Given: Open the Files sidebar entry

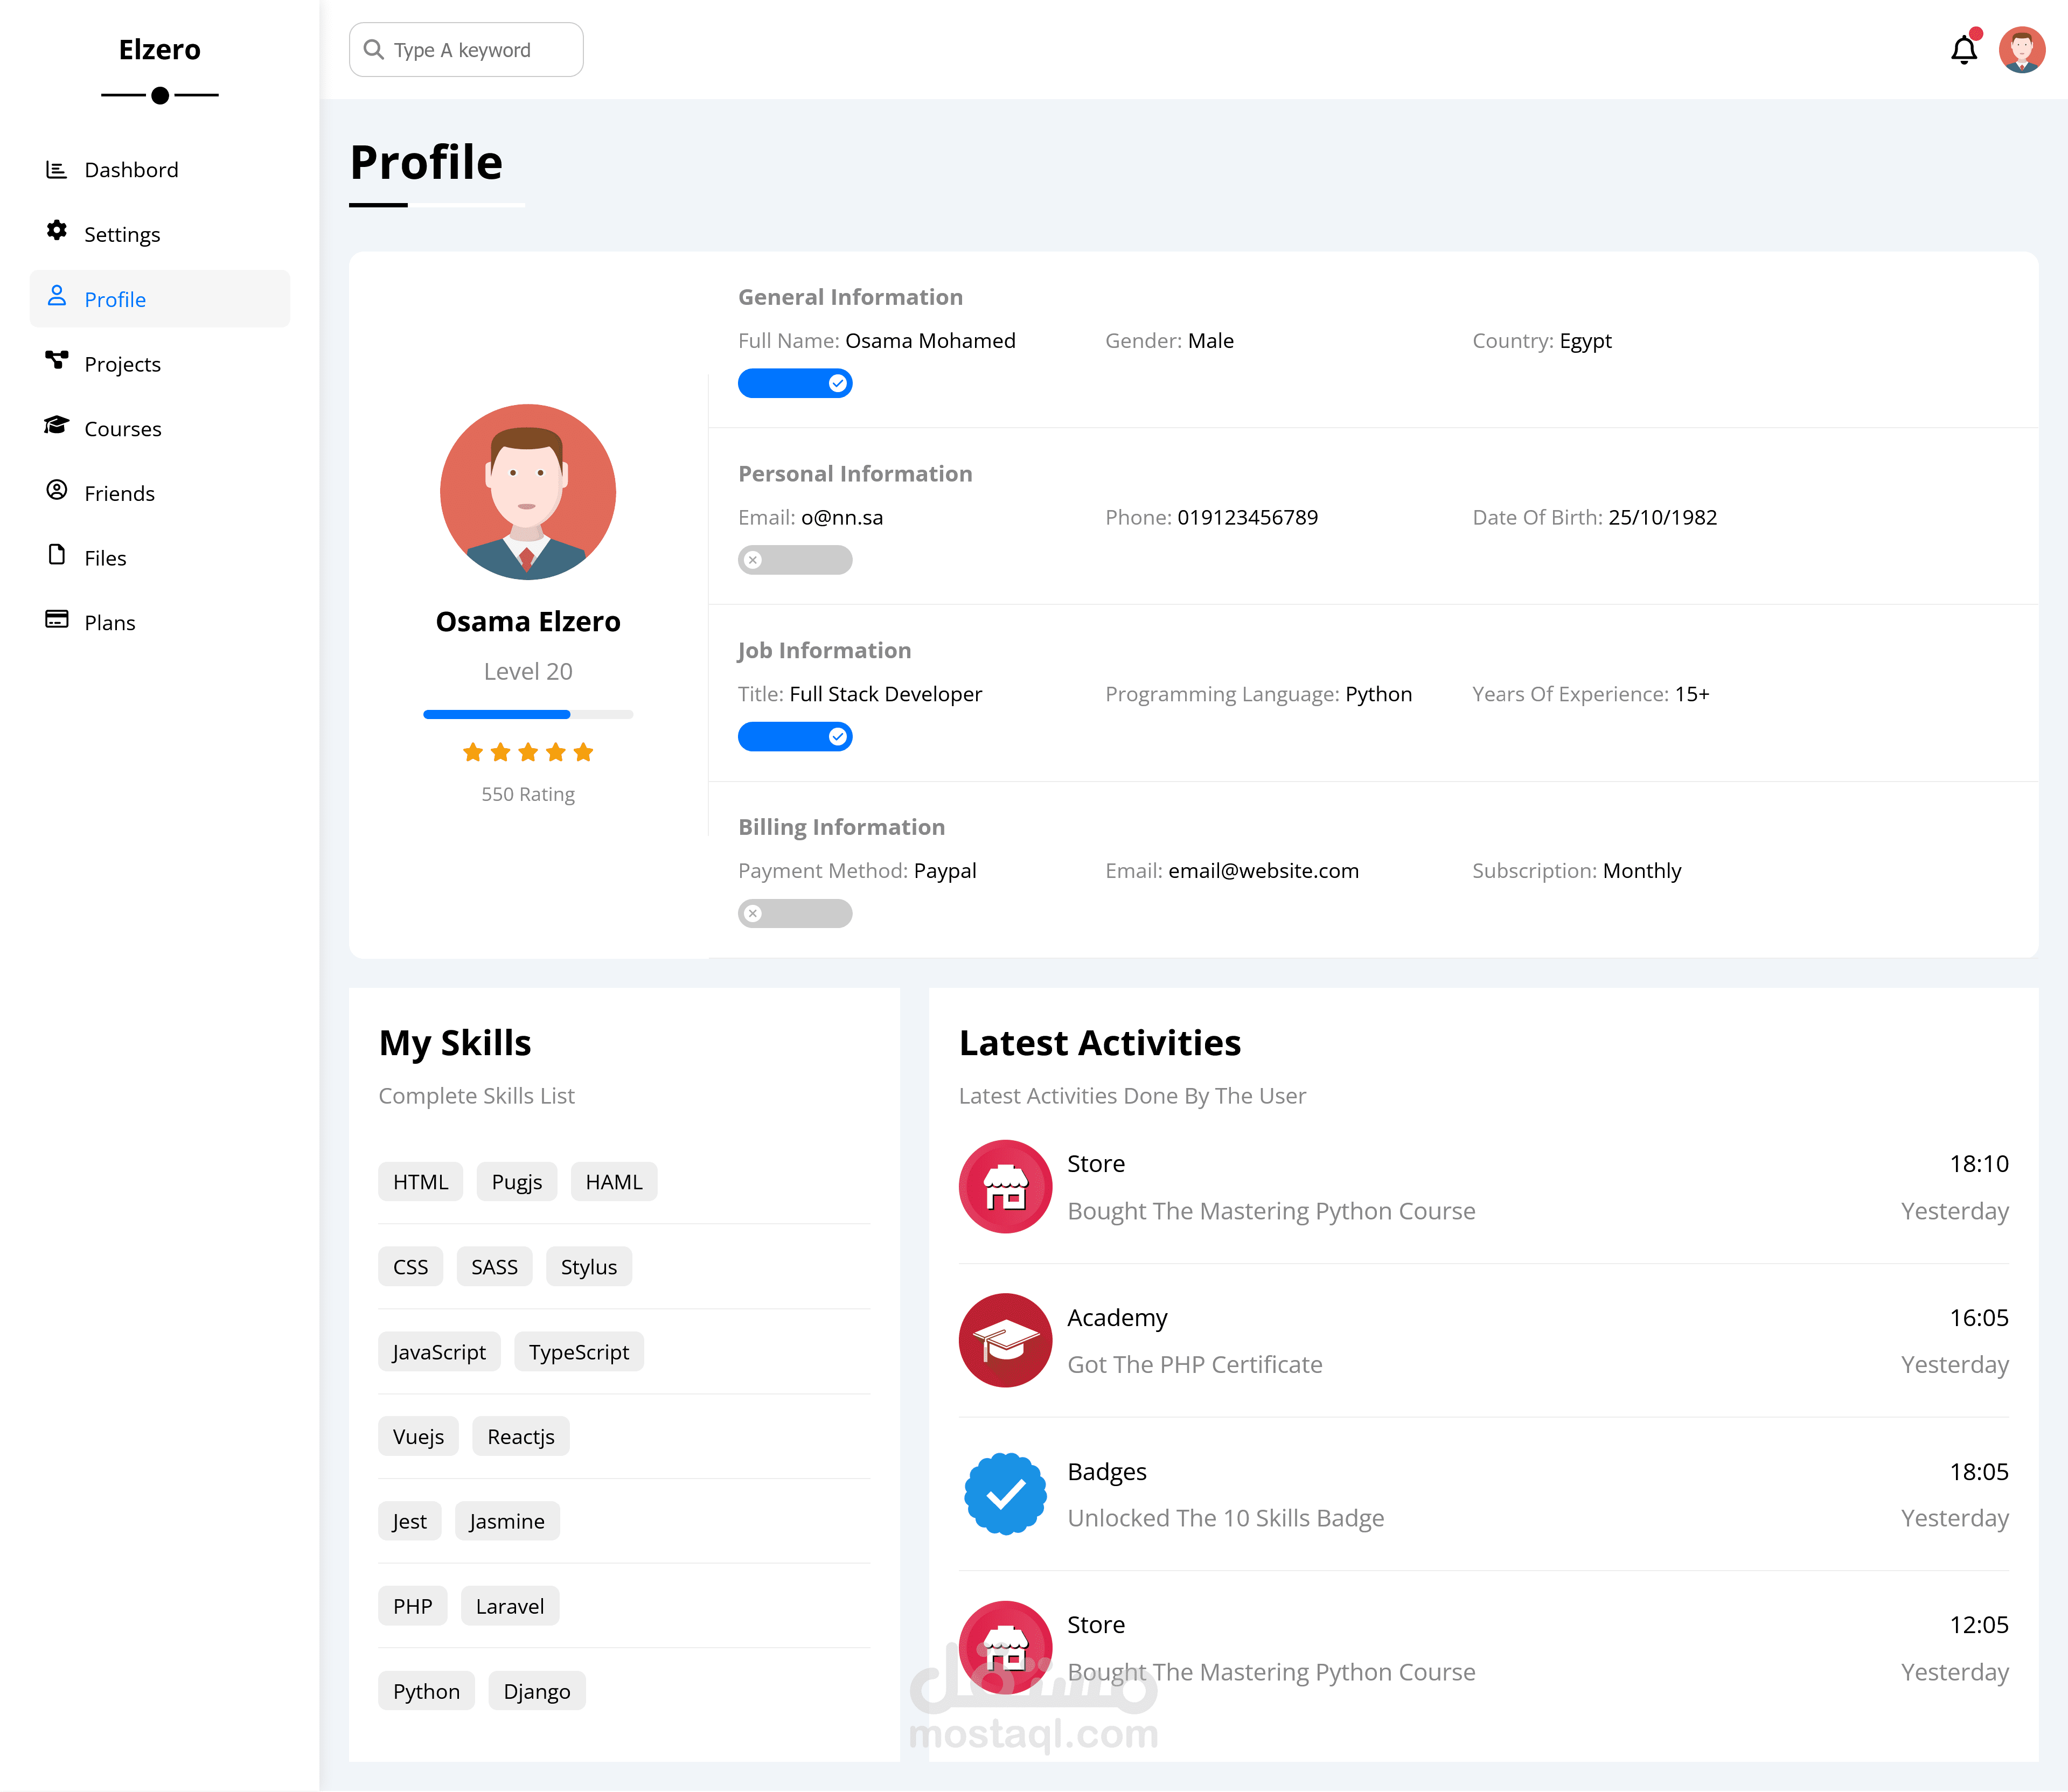Looking at the screenshot, I should (105, 558).
